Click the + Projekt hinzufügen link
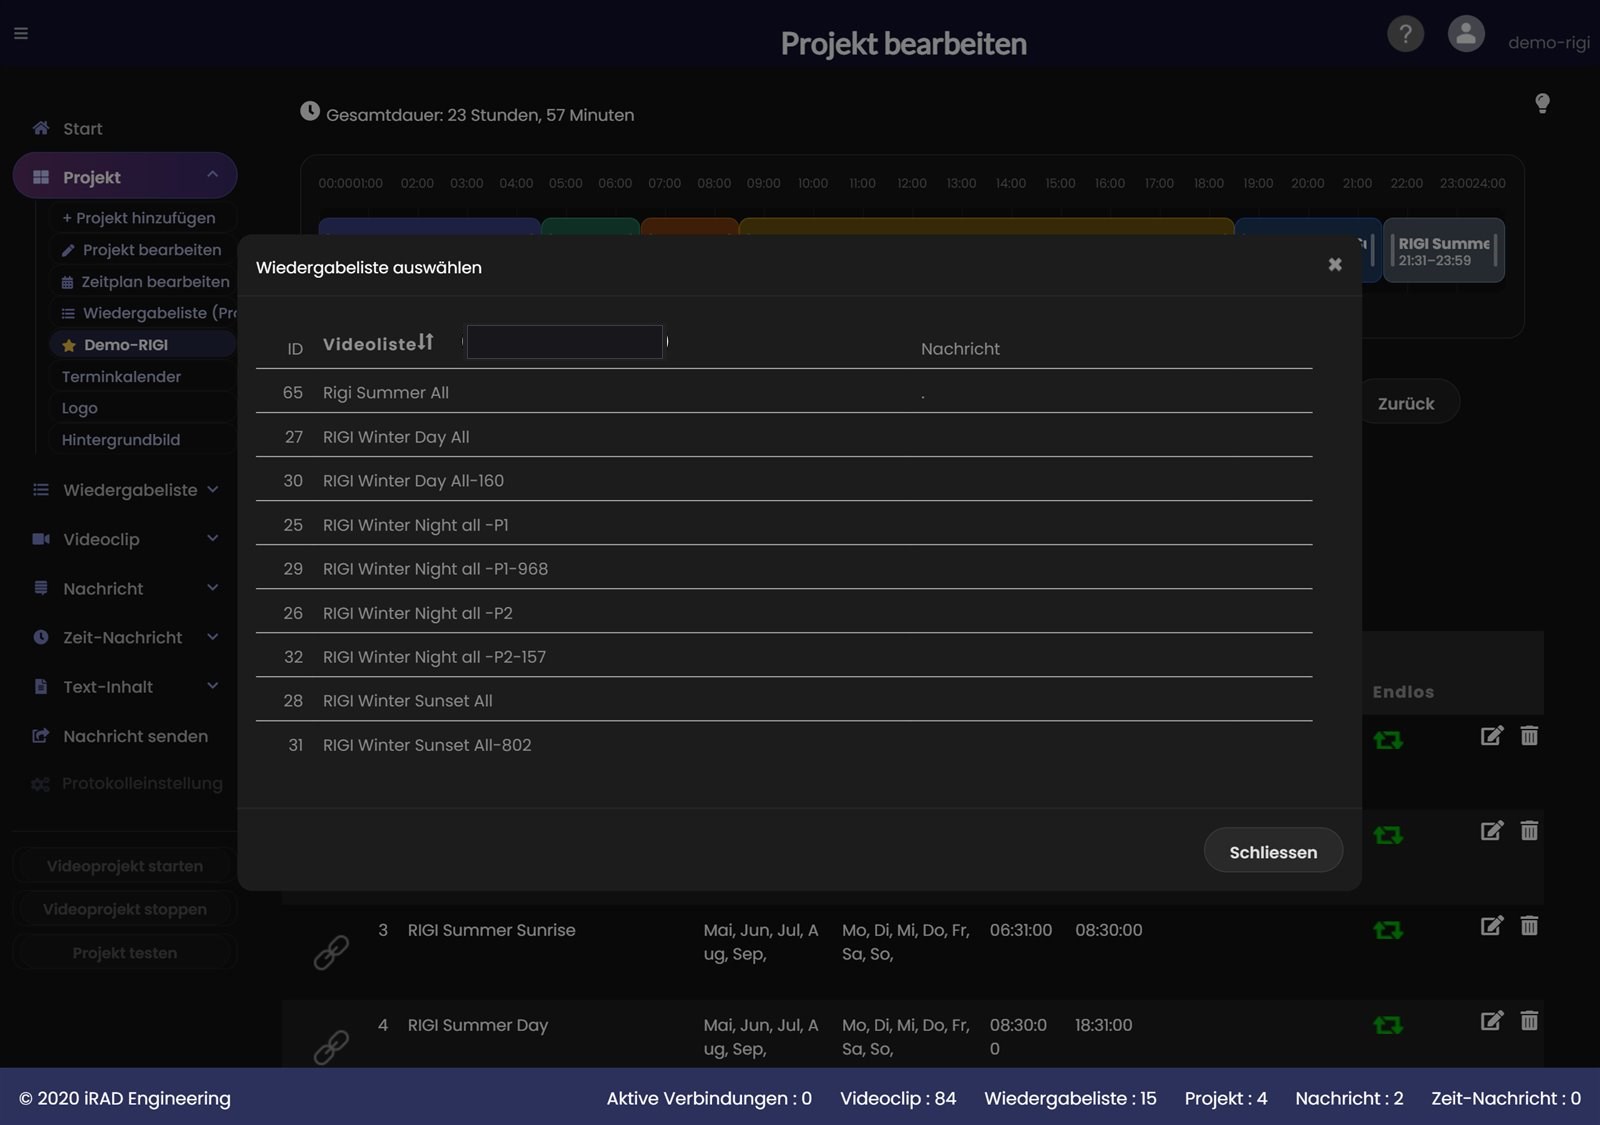This screenshot has width=1600, height=1125. tap(139, 217)
